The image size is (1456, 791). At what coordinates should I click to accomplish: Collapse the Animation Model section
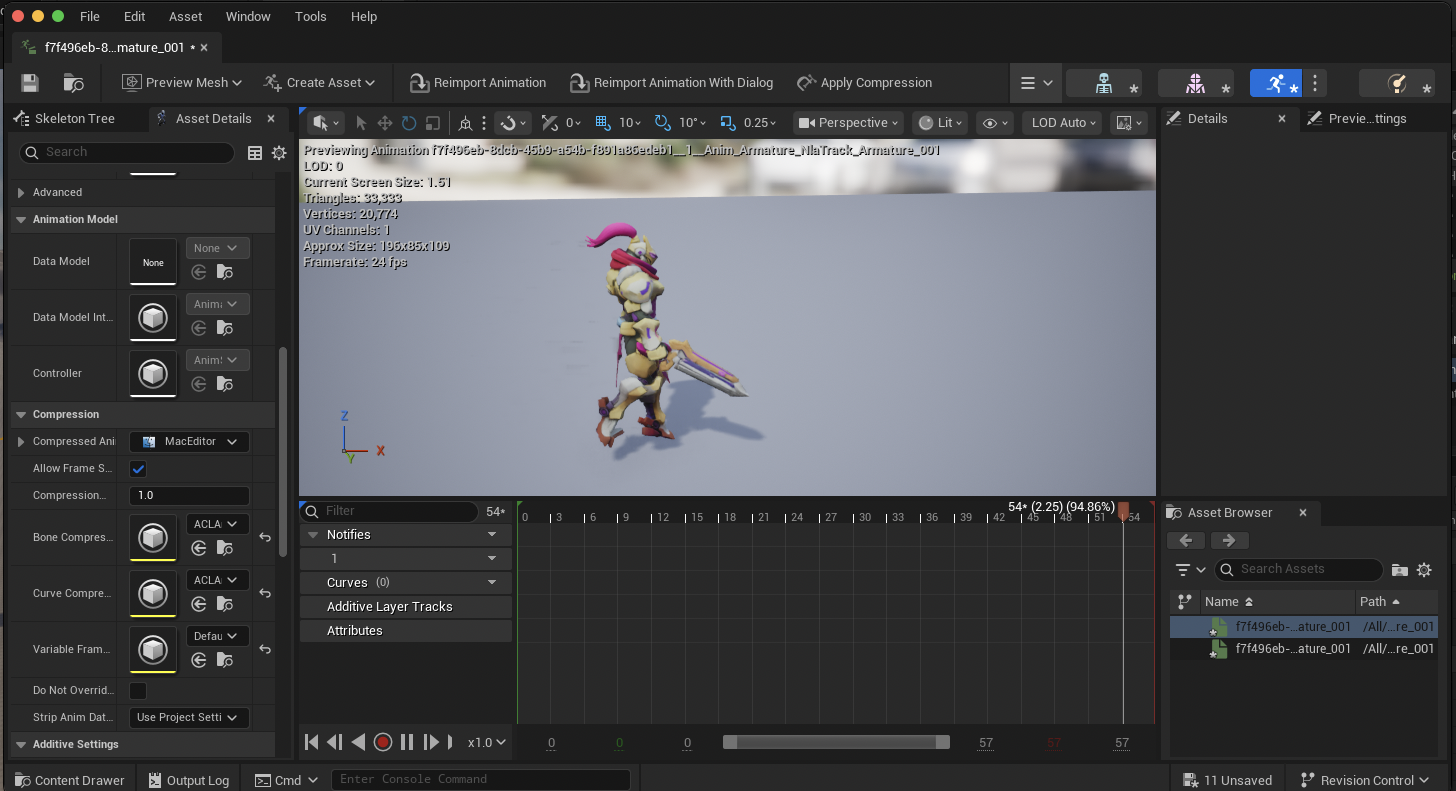point(21,220)
